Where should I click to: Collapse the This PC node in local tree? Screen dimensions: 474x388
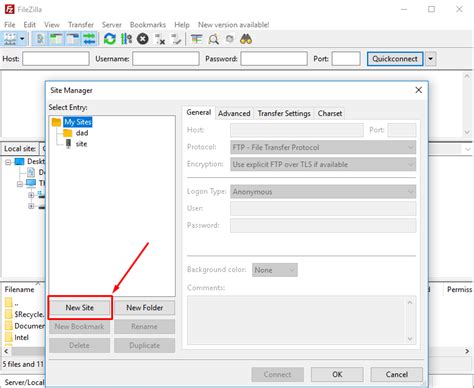[20, 184]
